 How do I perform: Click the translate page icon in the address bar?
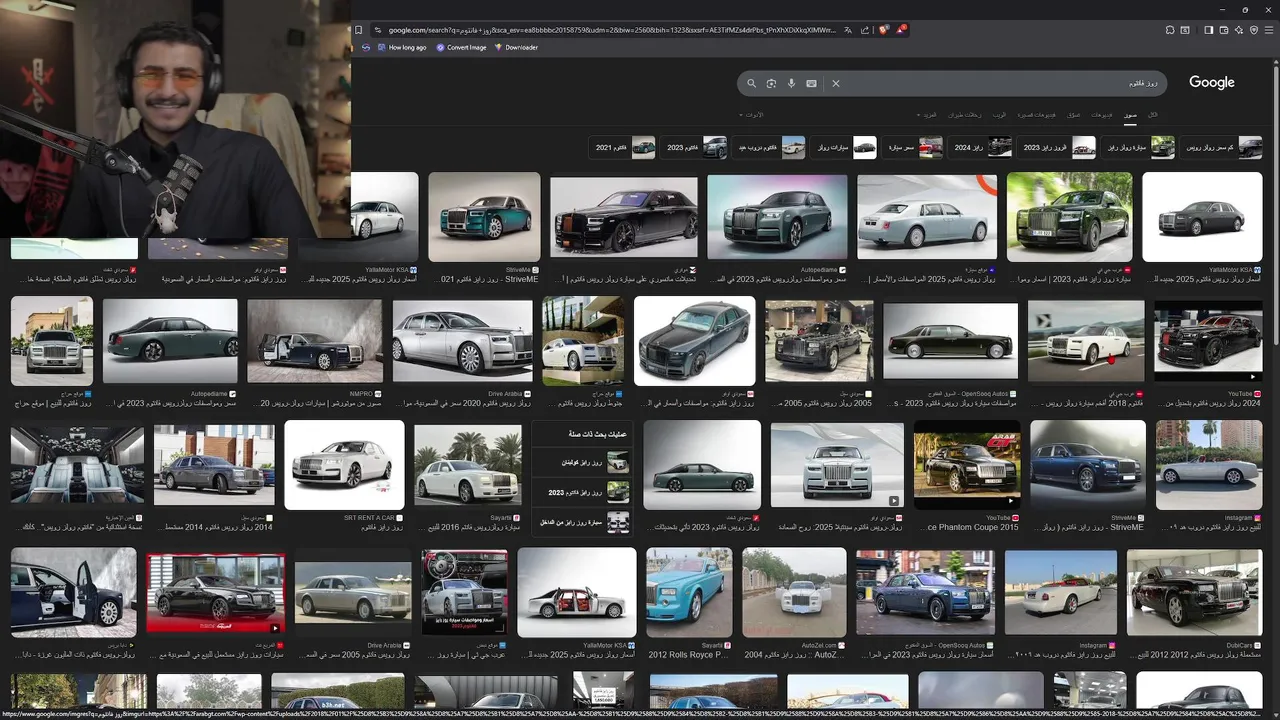pyautogui.click(x=848, y=30)
